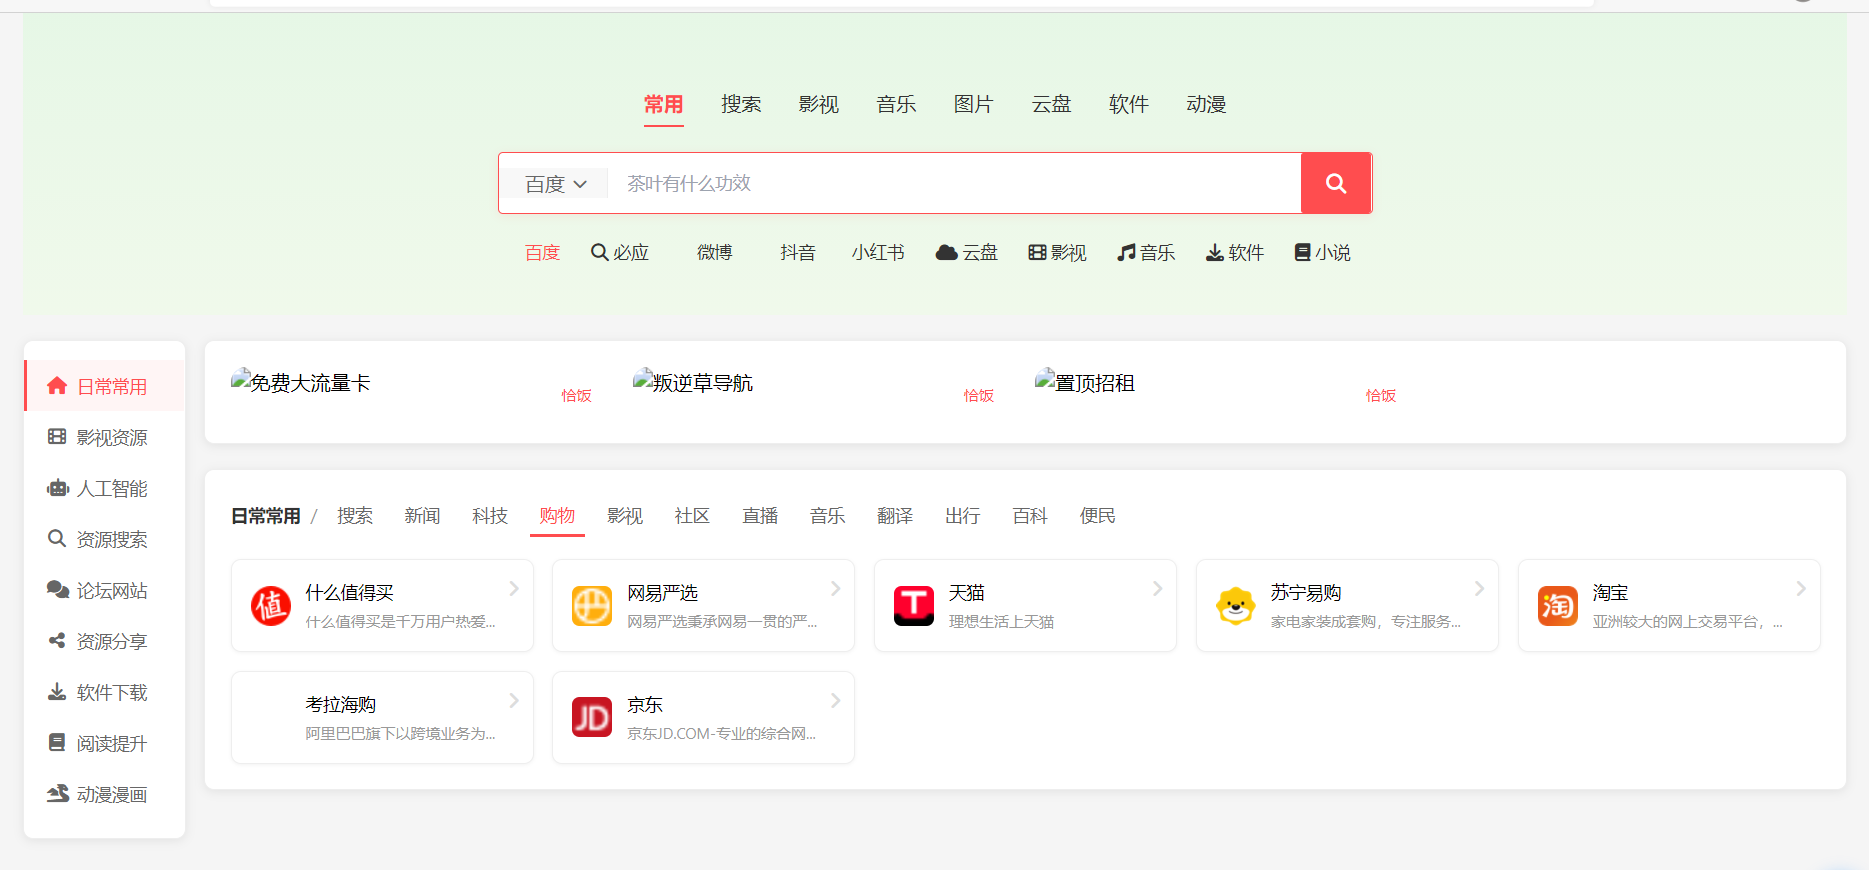Switch to the 直播 category tab
The width and height of the screenshot is (1869, 870).
(x=760, y=516)
